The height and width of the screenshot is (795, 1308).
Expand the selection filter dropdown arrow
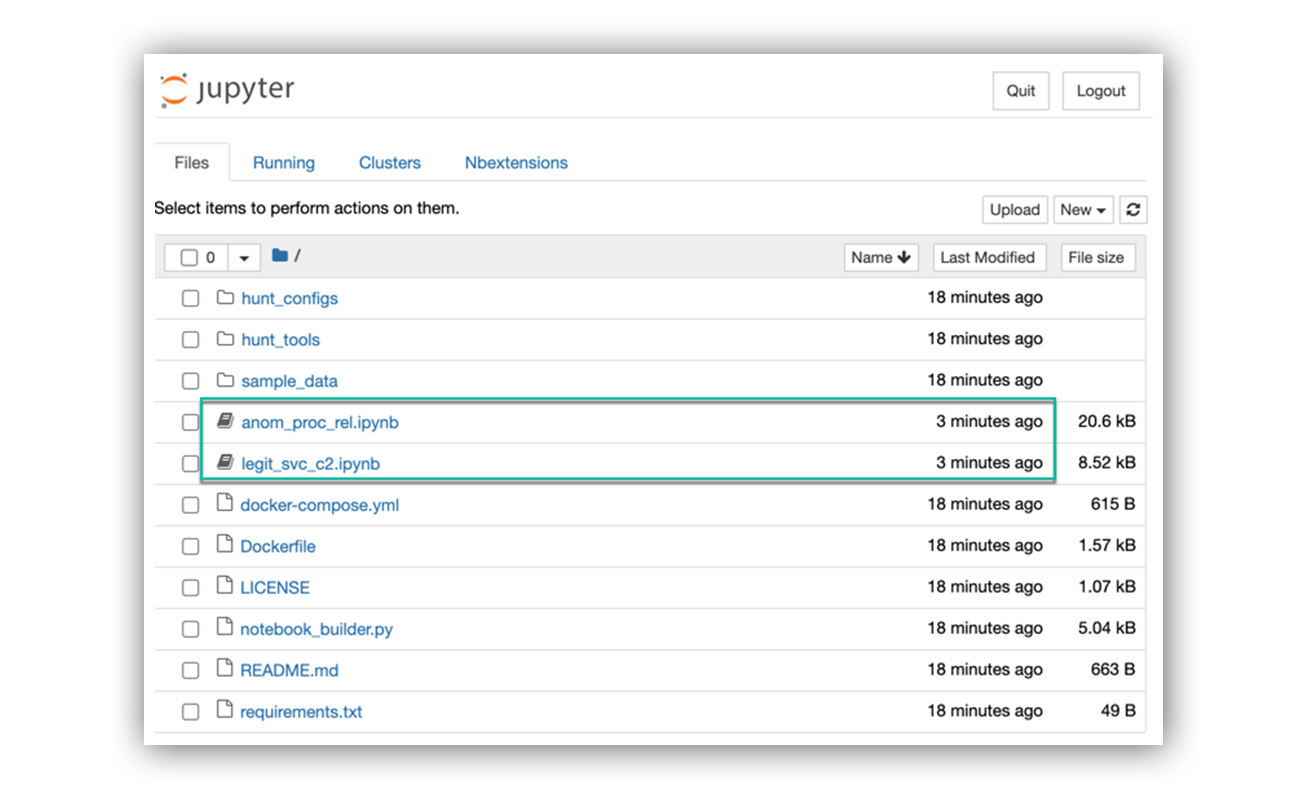pos(244,258)
